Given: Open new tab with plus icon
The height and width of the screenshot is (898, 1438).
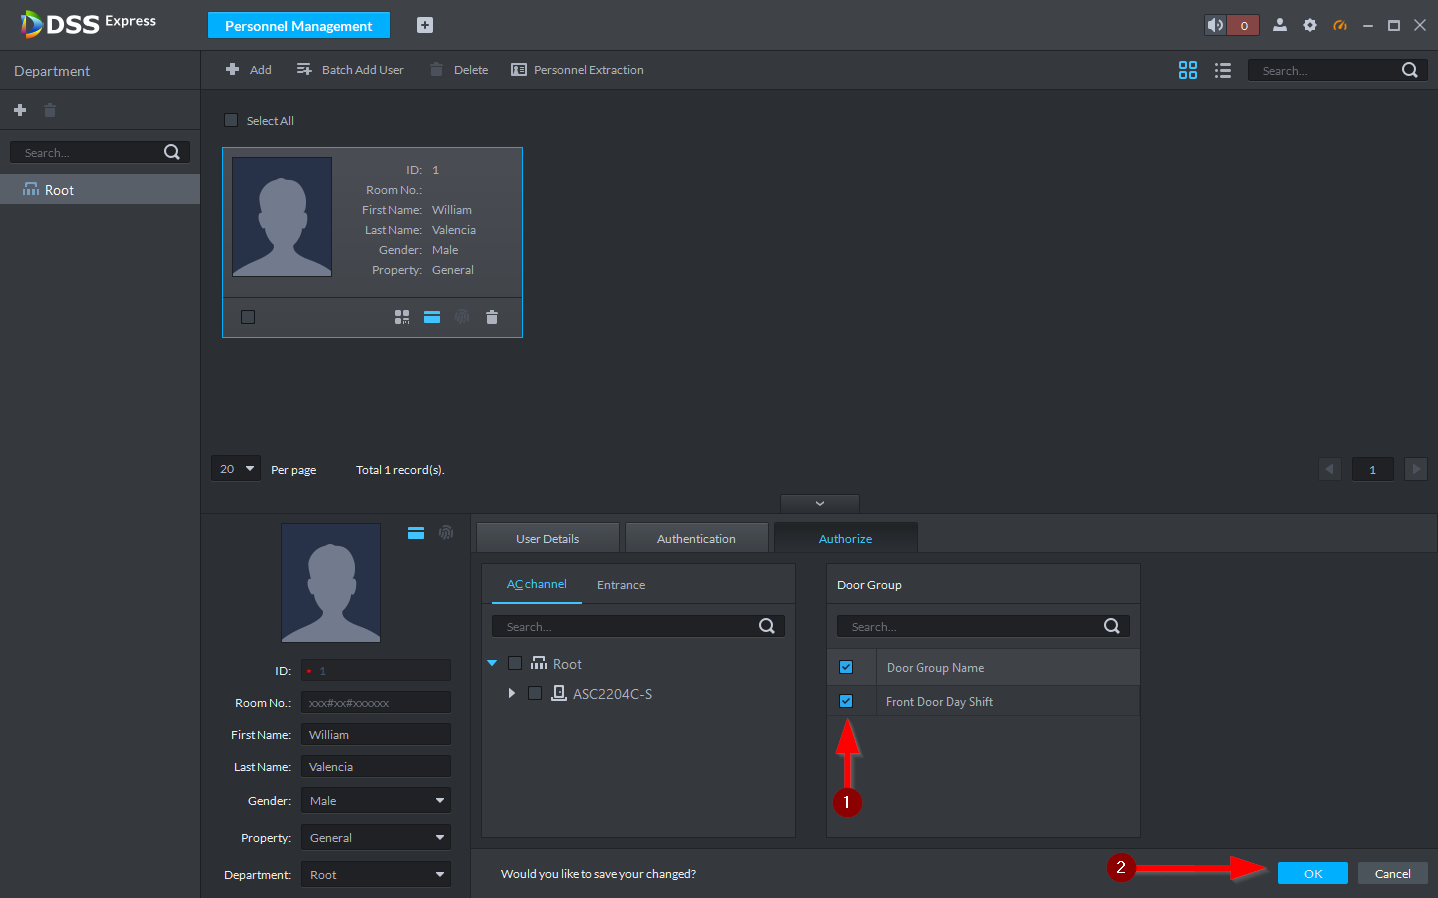Looking at the screenshot, I should click(425, 25).
